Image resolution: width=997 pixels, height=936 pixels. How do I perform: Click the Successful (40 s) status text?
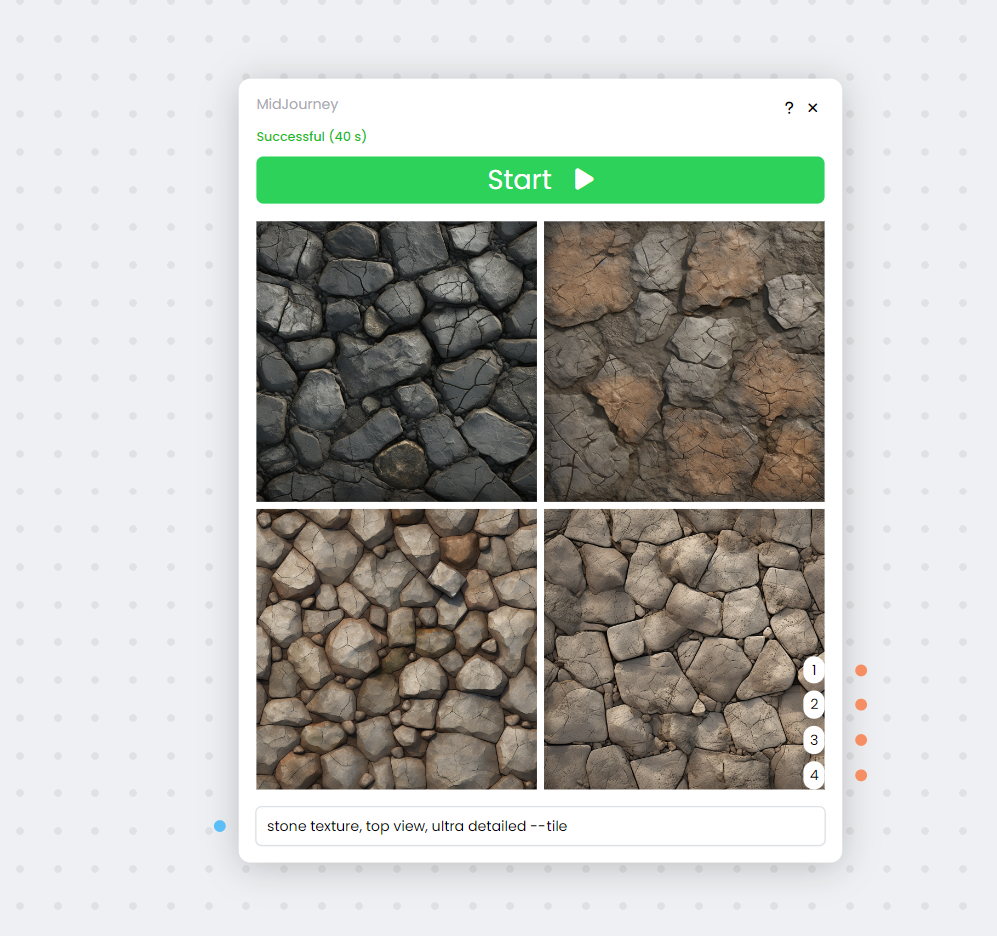(311, 136)
